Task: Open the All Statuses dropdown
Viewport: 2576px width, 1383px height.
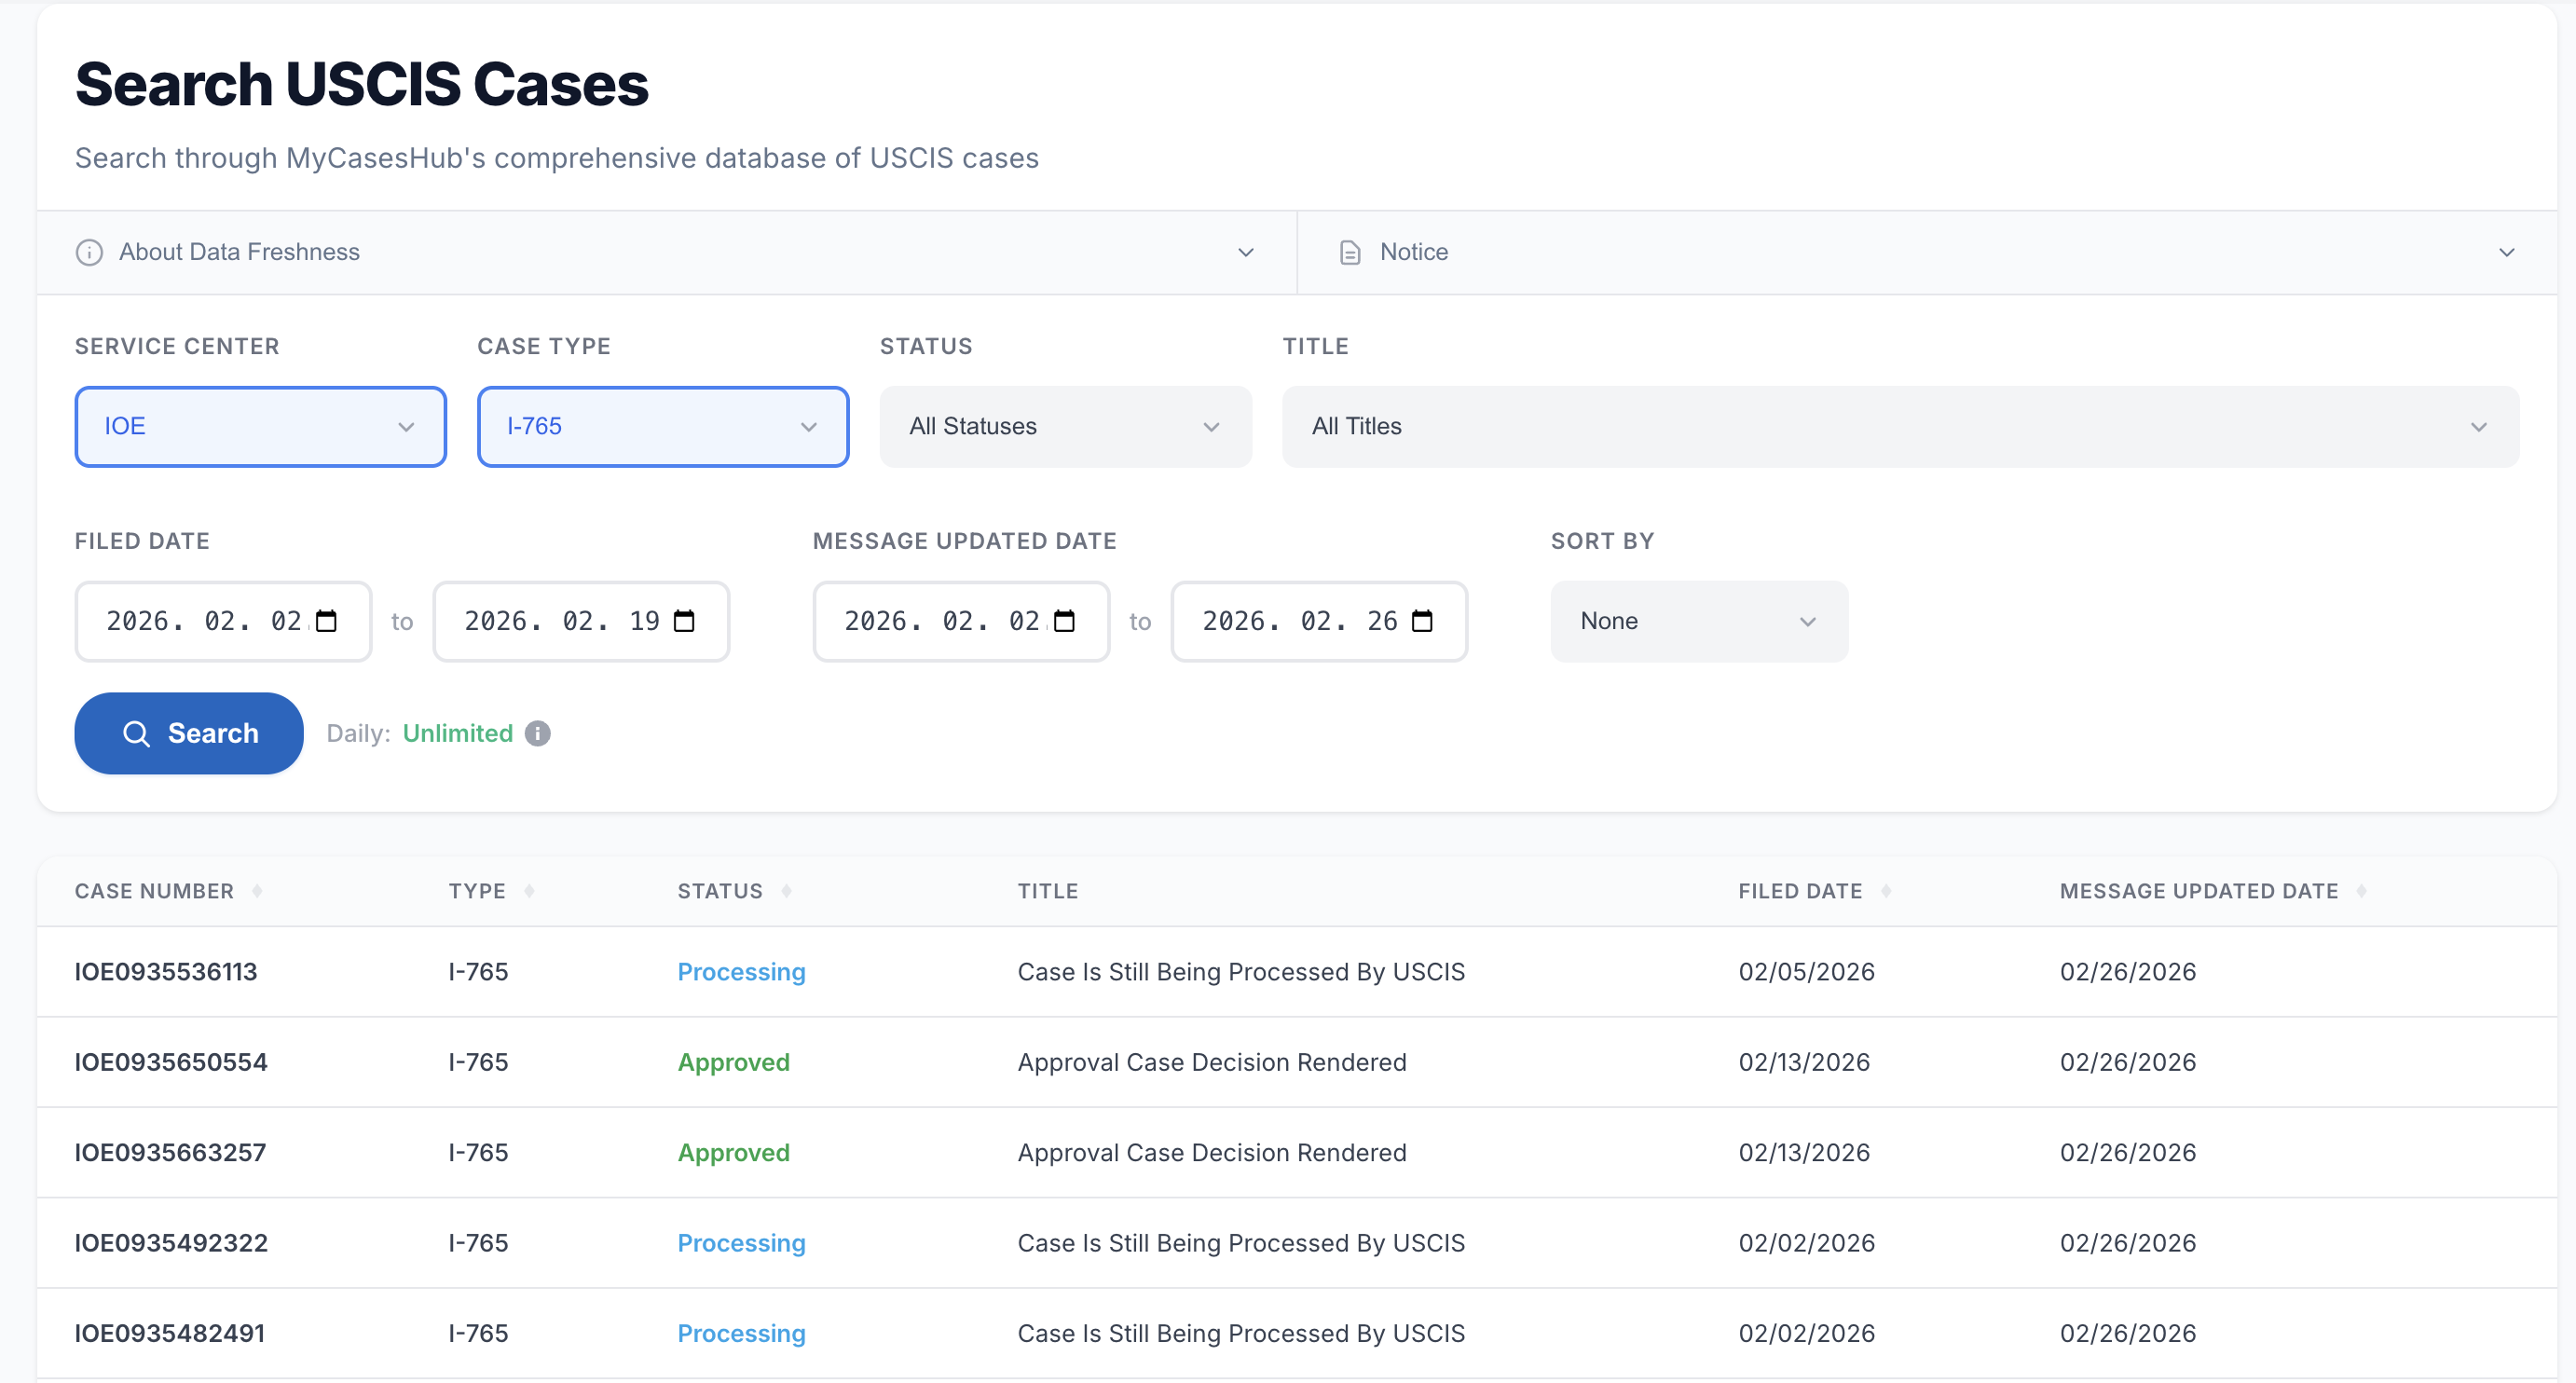Action: (x=1065, y=426)
